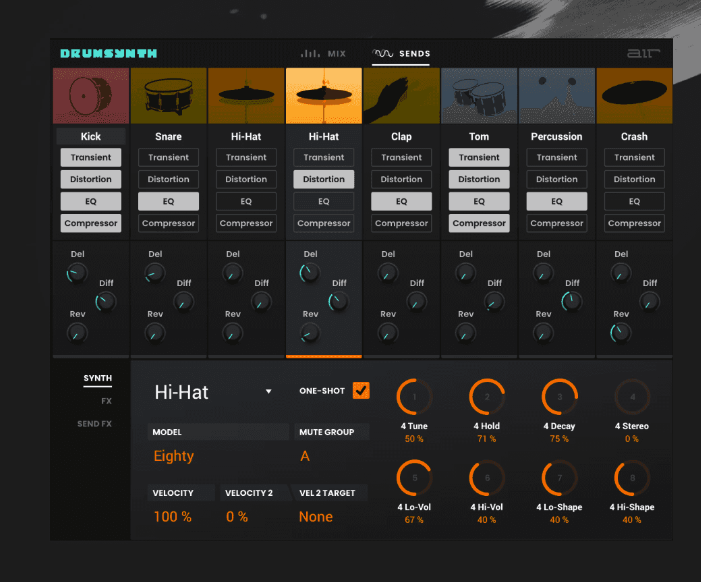The height and width of the screenshot is (582, 701).
Task: Toggle Clap EQ effect off
Action: (401, 201)
